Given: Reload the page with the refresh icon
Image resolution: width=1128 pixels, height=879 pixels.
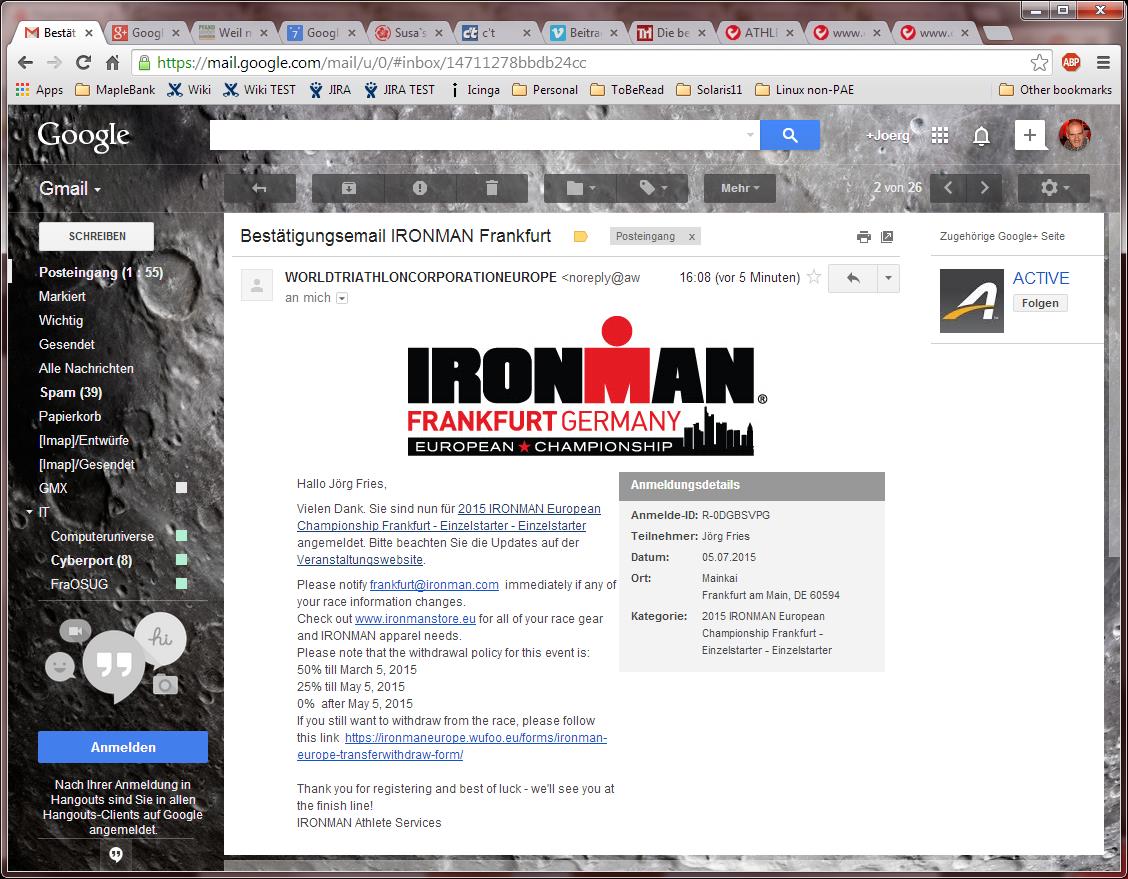Looking at the screenshot, I should [83, 63].
